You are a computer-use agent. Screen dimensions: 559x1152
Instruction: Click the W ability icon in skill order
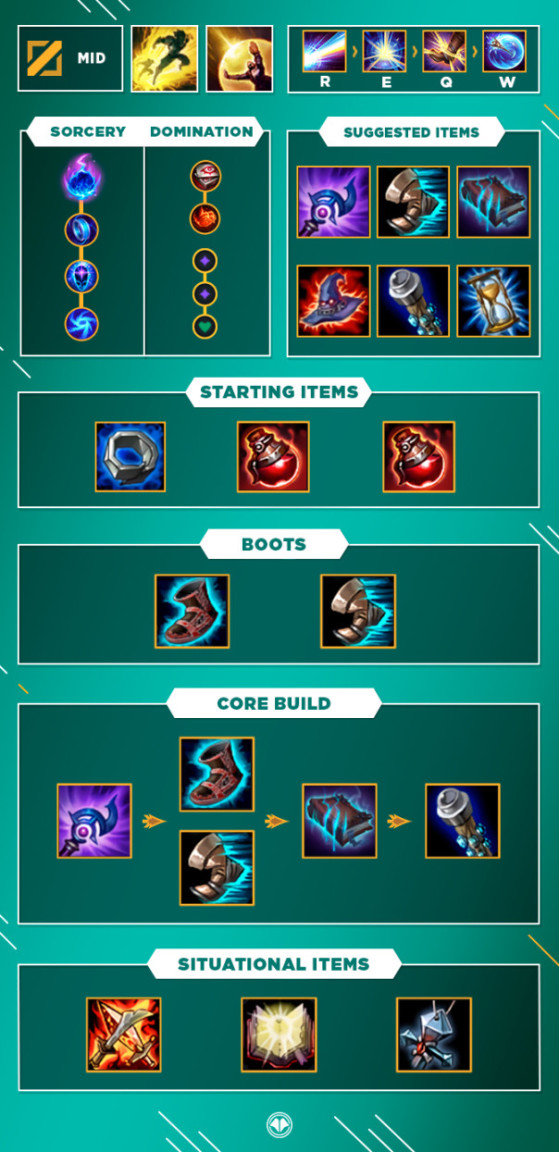click(x=505, y=51)
